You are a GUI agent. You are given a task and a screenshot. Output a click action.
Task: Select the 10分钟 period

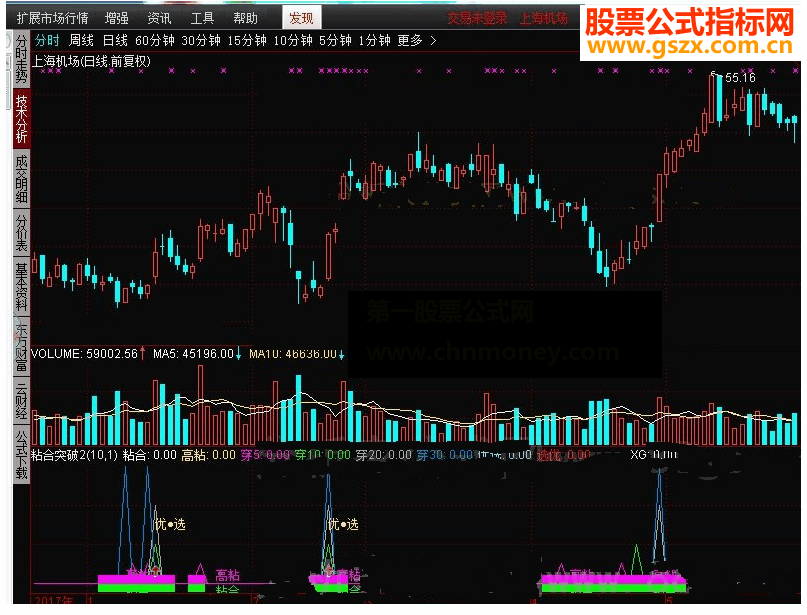[293, 40]
